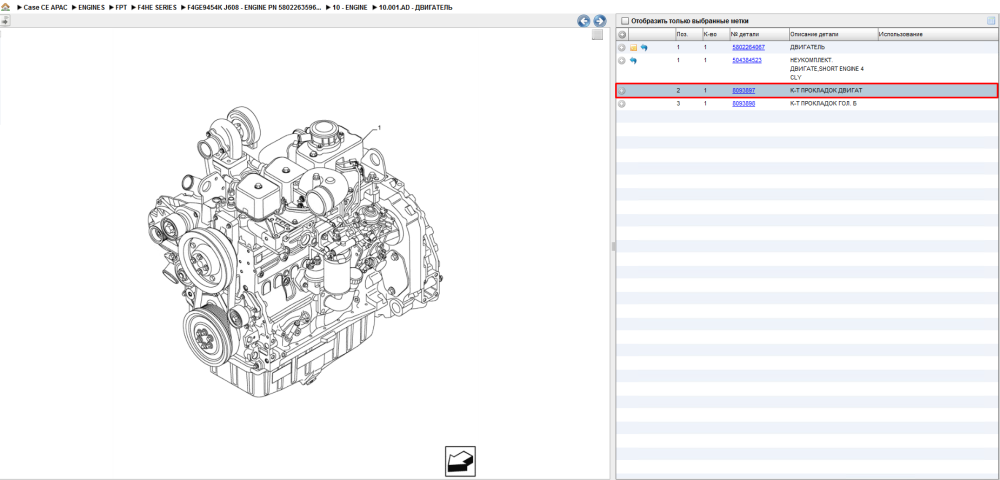Go to previous illustration with left arrow

tap(584, 21)
